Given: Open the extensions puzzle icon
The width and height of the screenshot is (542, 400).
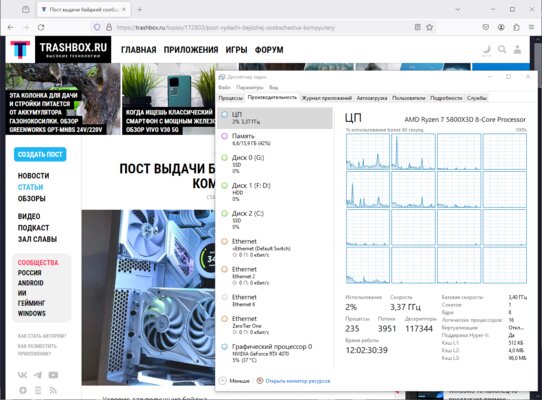Looking at the screenshot, I should point(516,27).
